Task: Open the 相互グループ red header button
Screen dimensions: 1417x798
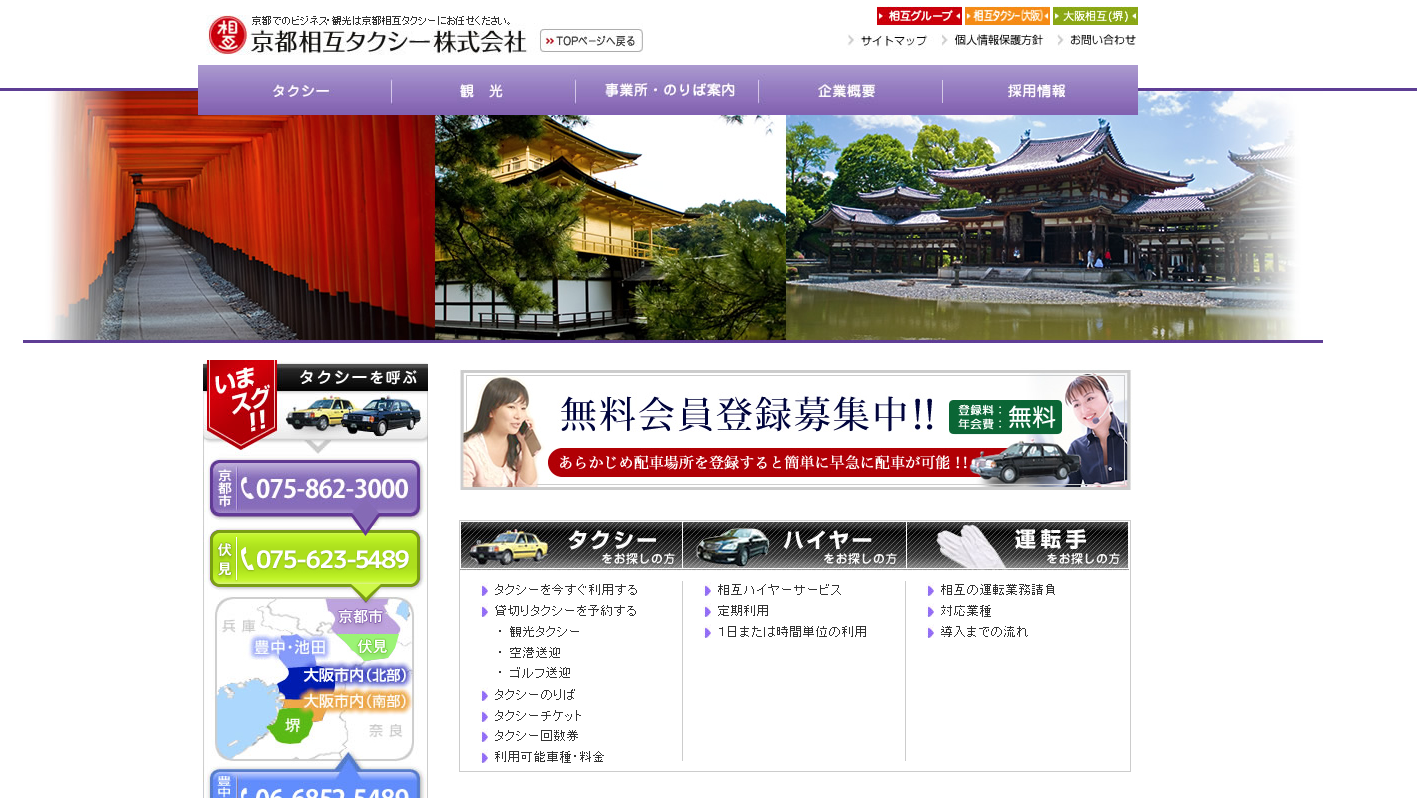Action: click(919, 16)
